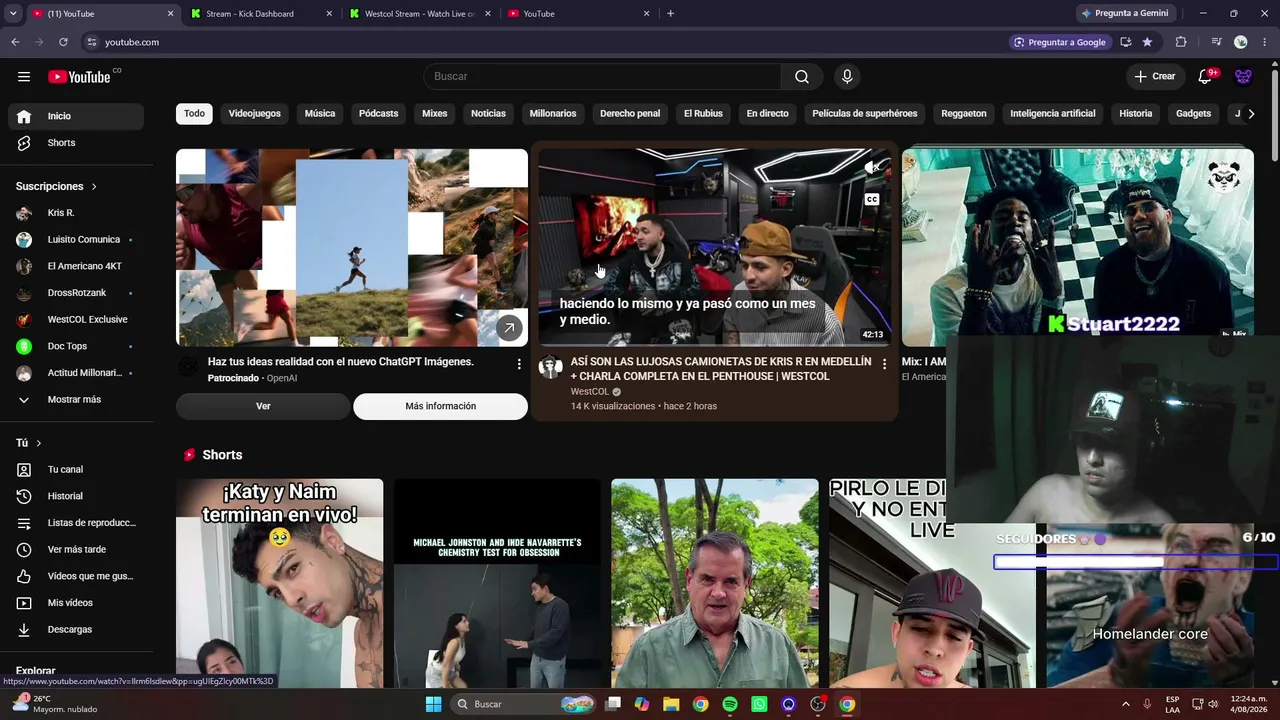Open the WestCOL channel link under the video
This screenshot has width=1280, height=720.
590,392
